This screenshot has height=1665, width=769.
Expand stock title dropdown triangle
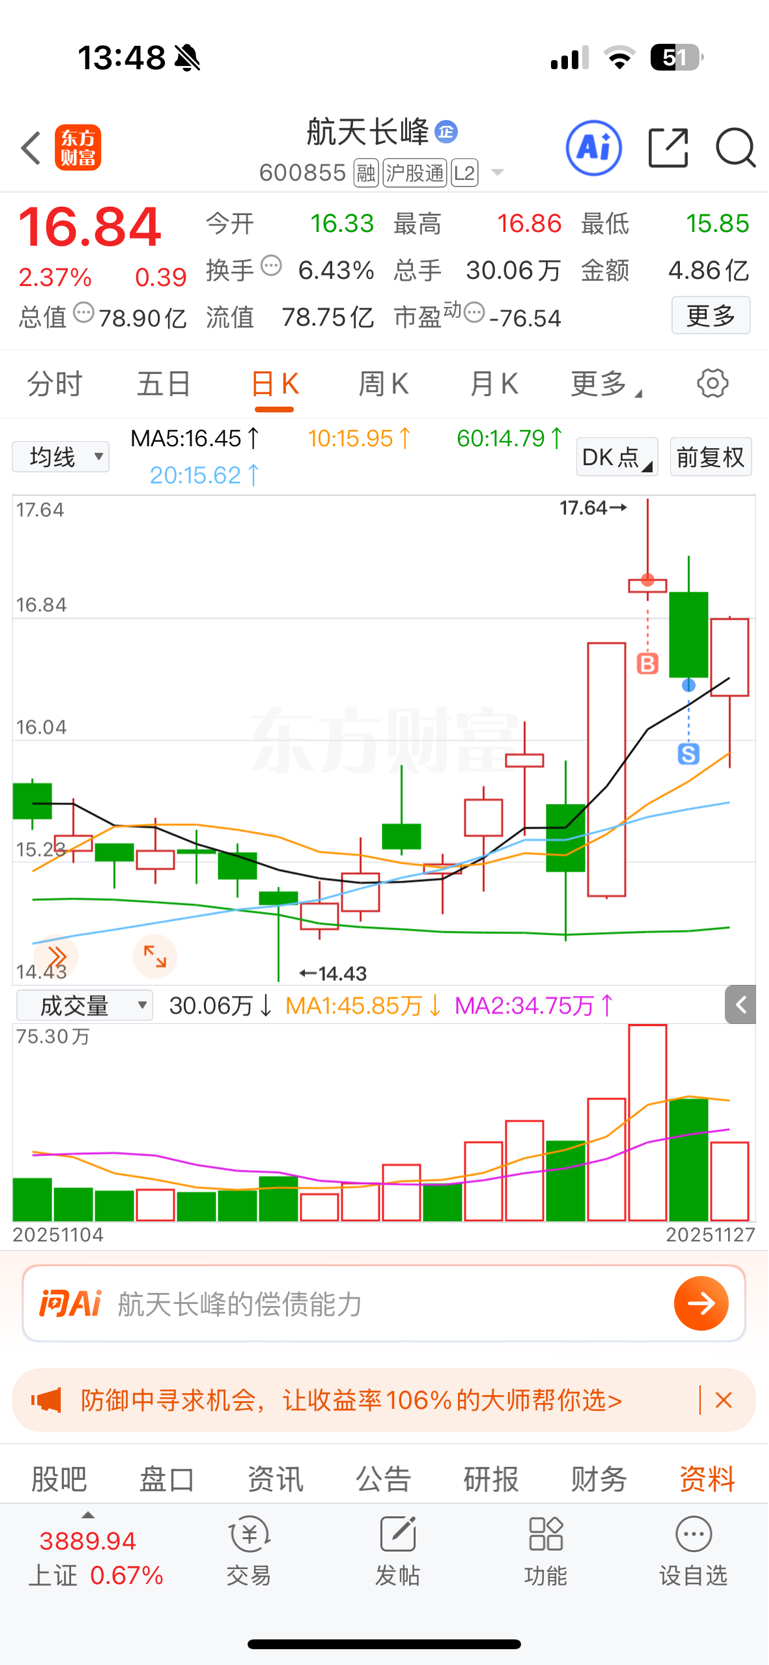(497, 173)
